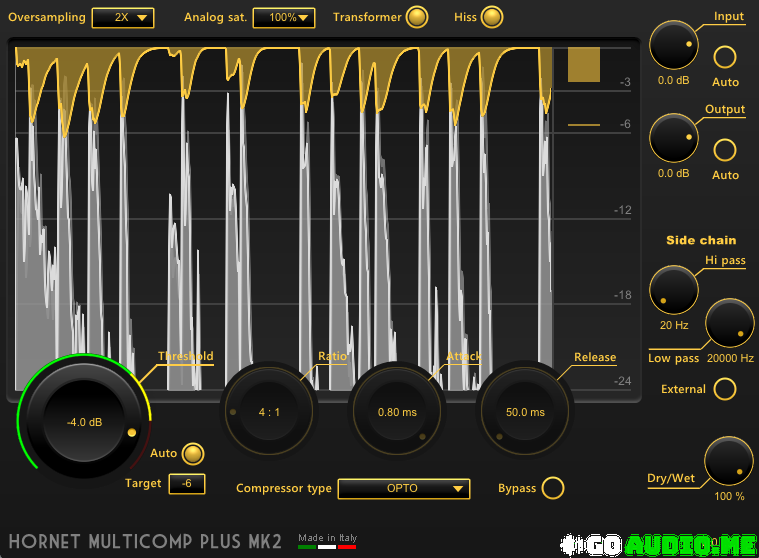Click the Dry/Wet knob
This screenshot has width=759, height=558.
(x=729, y=461)
